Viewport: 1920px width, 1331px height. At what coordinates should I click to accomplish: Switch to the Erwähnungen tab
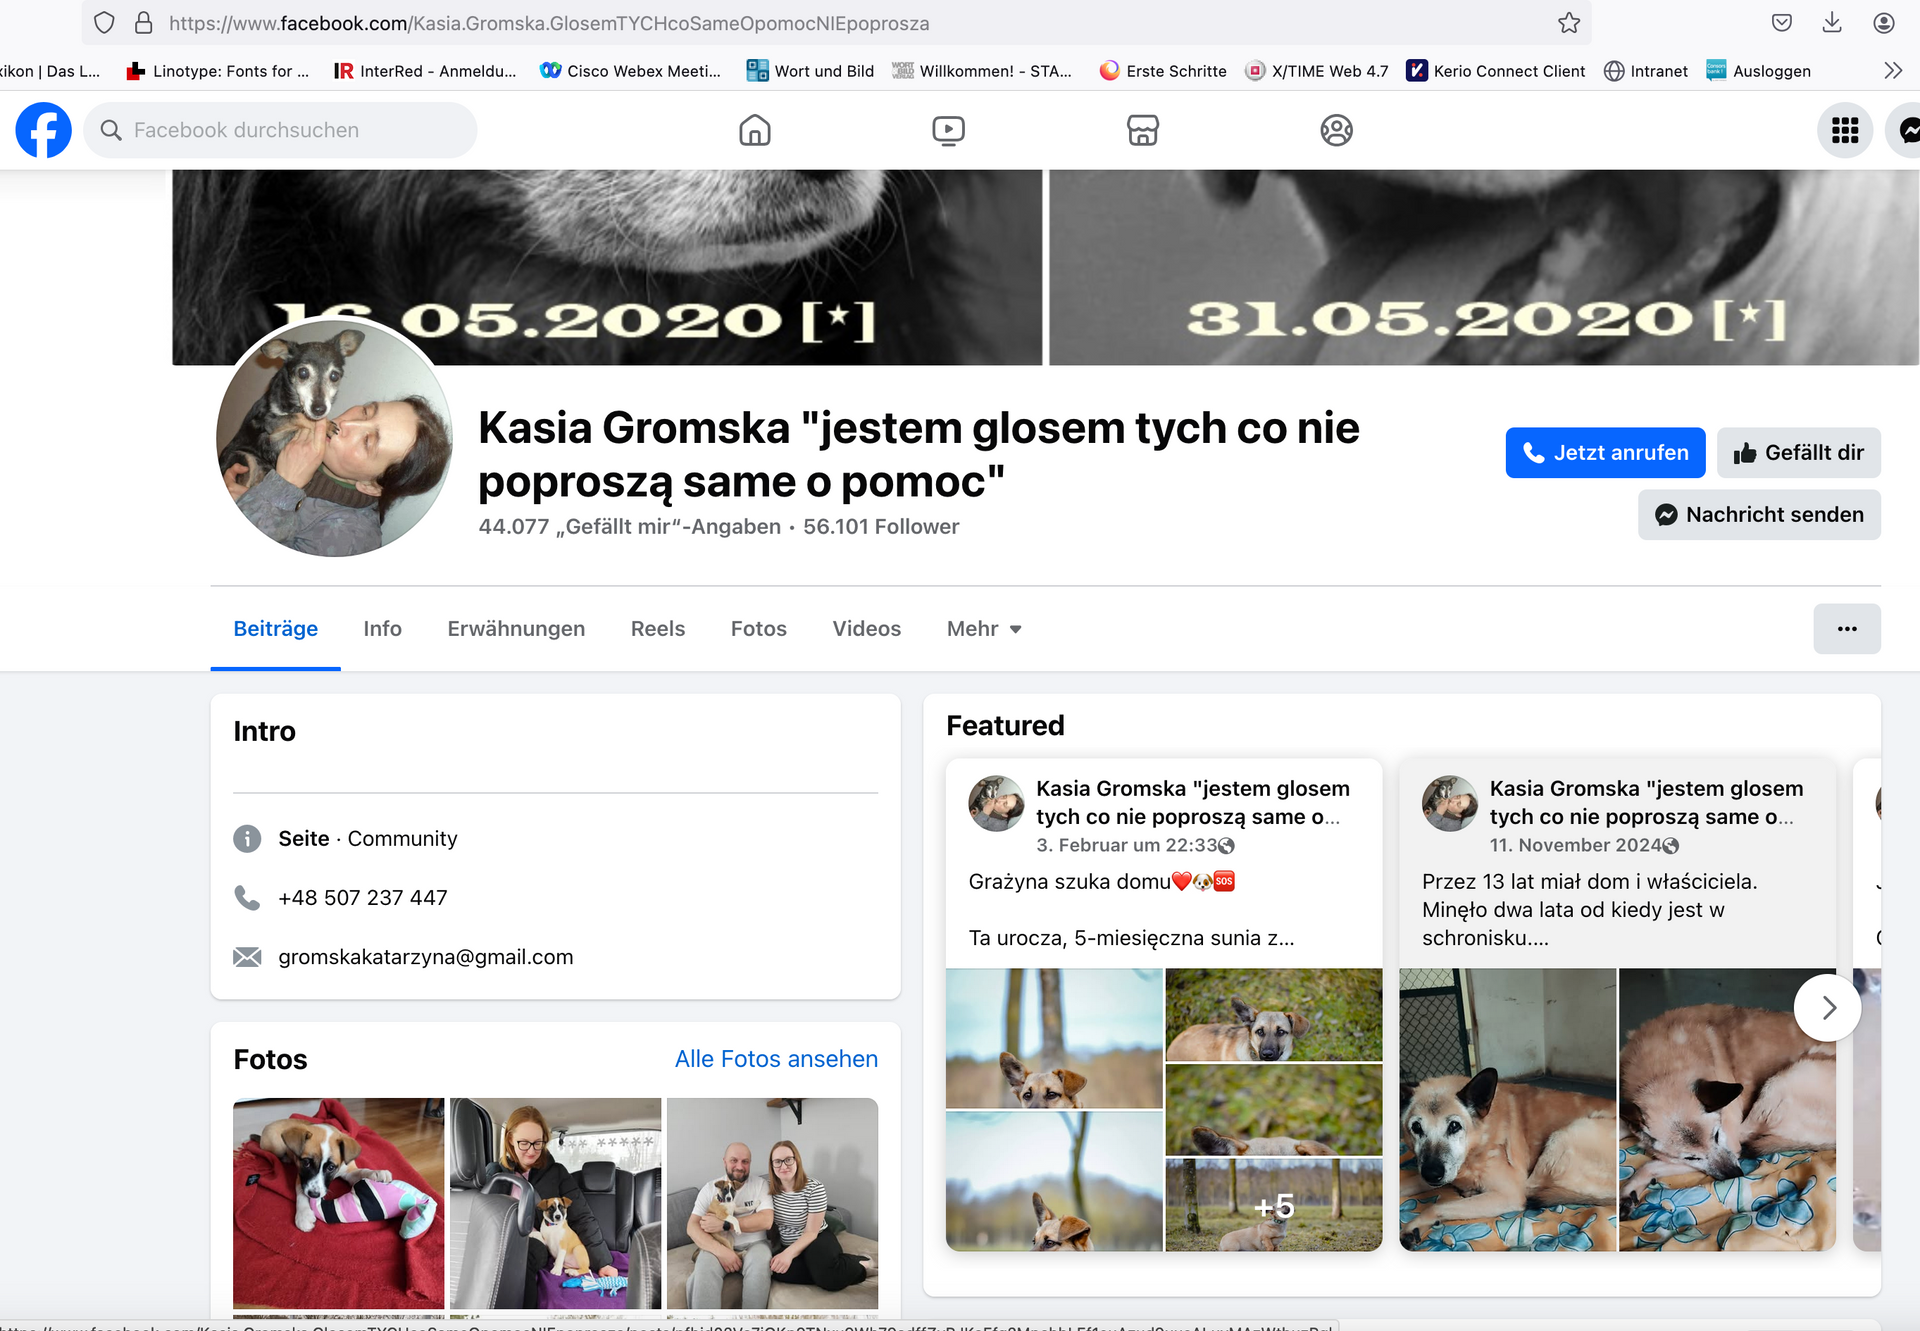coord(516,629)
